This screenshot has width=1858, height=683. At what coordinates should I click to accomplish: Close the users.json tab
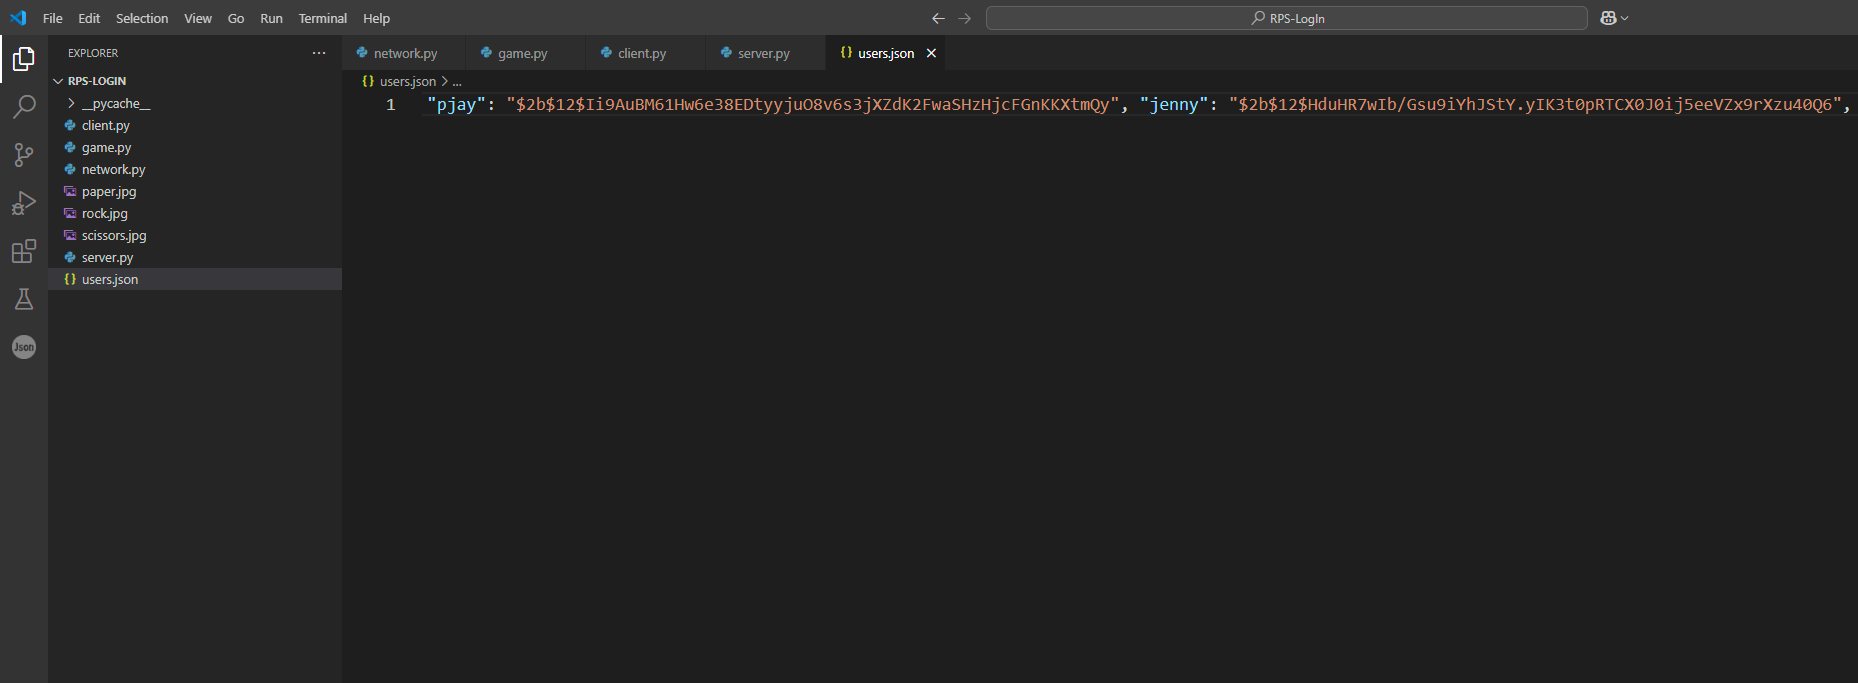pos(931,53)
